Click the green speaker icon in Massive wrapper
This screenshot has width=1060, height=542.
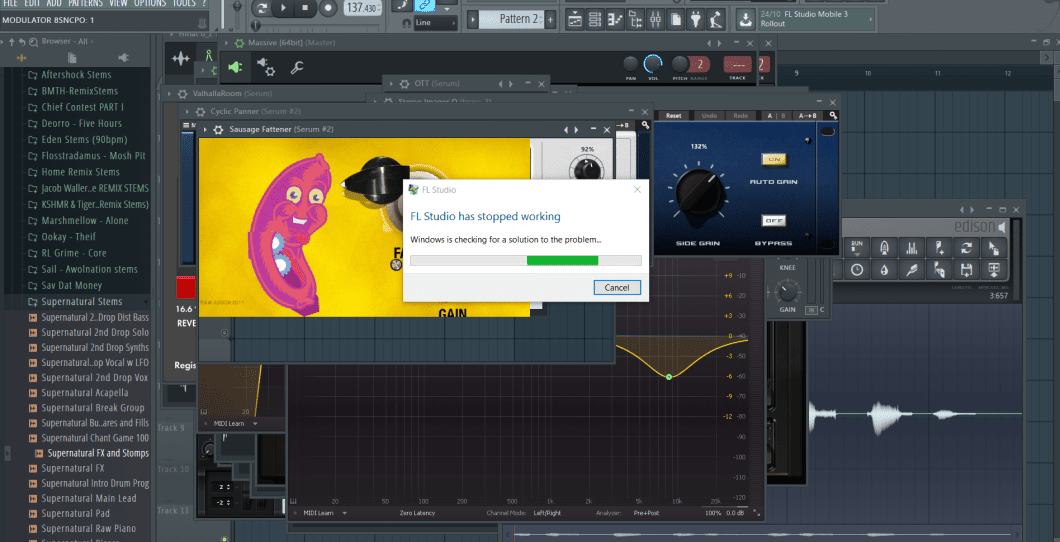(x=234, y=67)
